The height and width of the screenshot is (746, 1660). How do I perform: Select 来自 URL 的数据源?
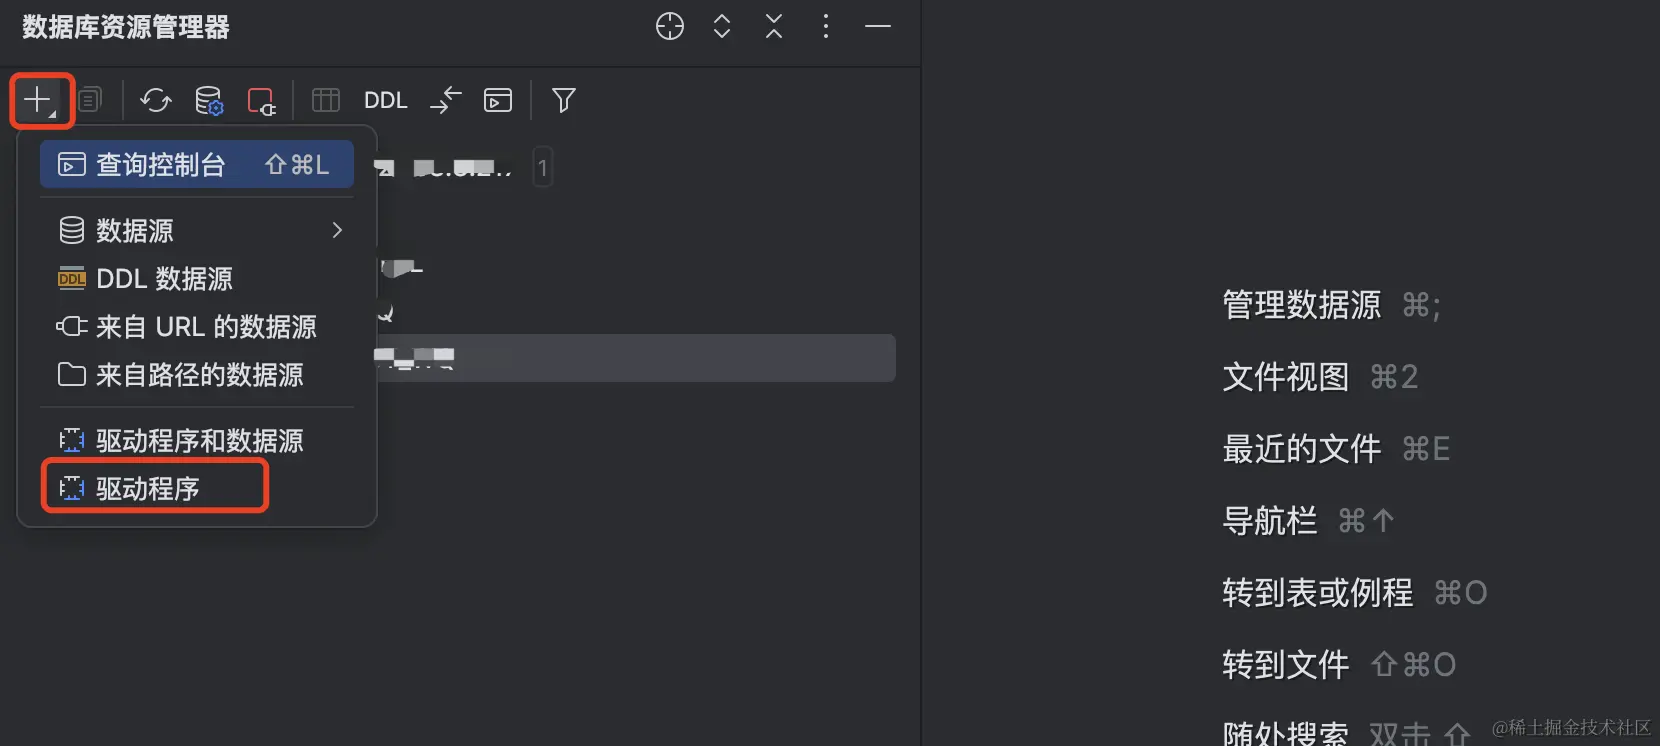tap(197, 326)
